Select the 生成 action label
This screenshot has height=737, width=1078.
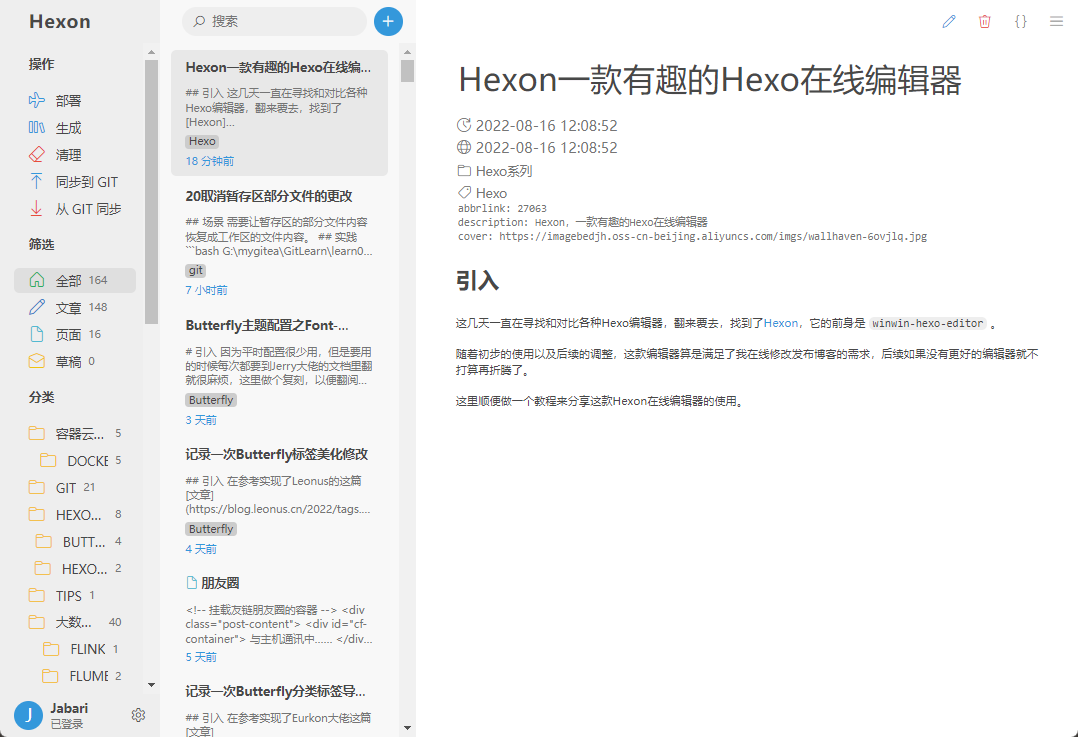click(68, 128)
